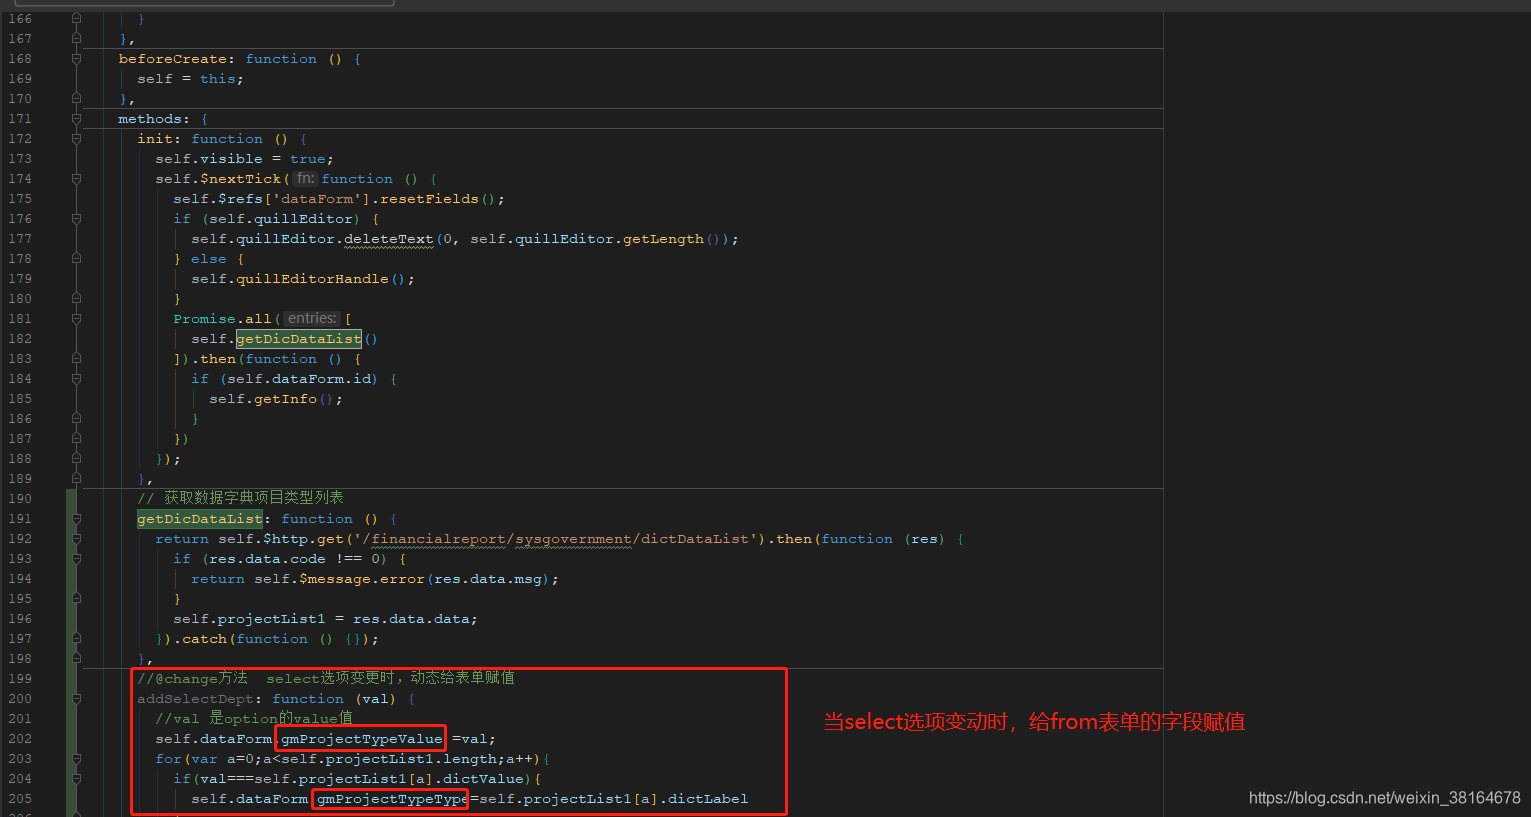The width and height of the screenshot is (1531, 817).
Task: Select the 'init' method name
Action: (155, 139)
